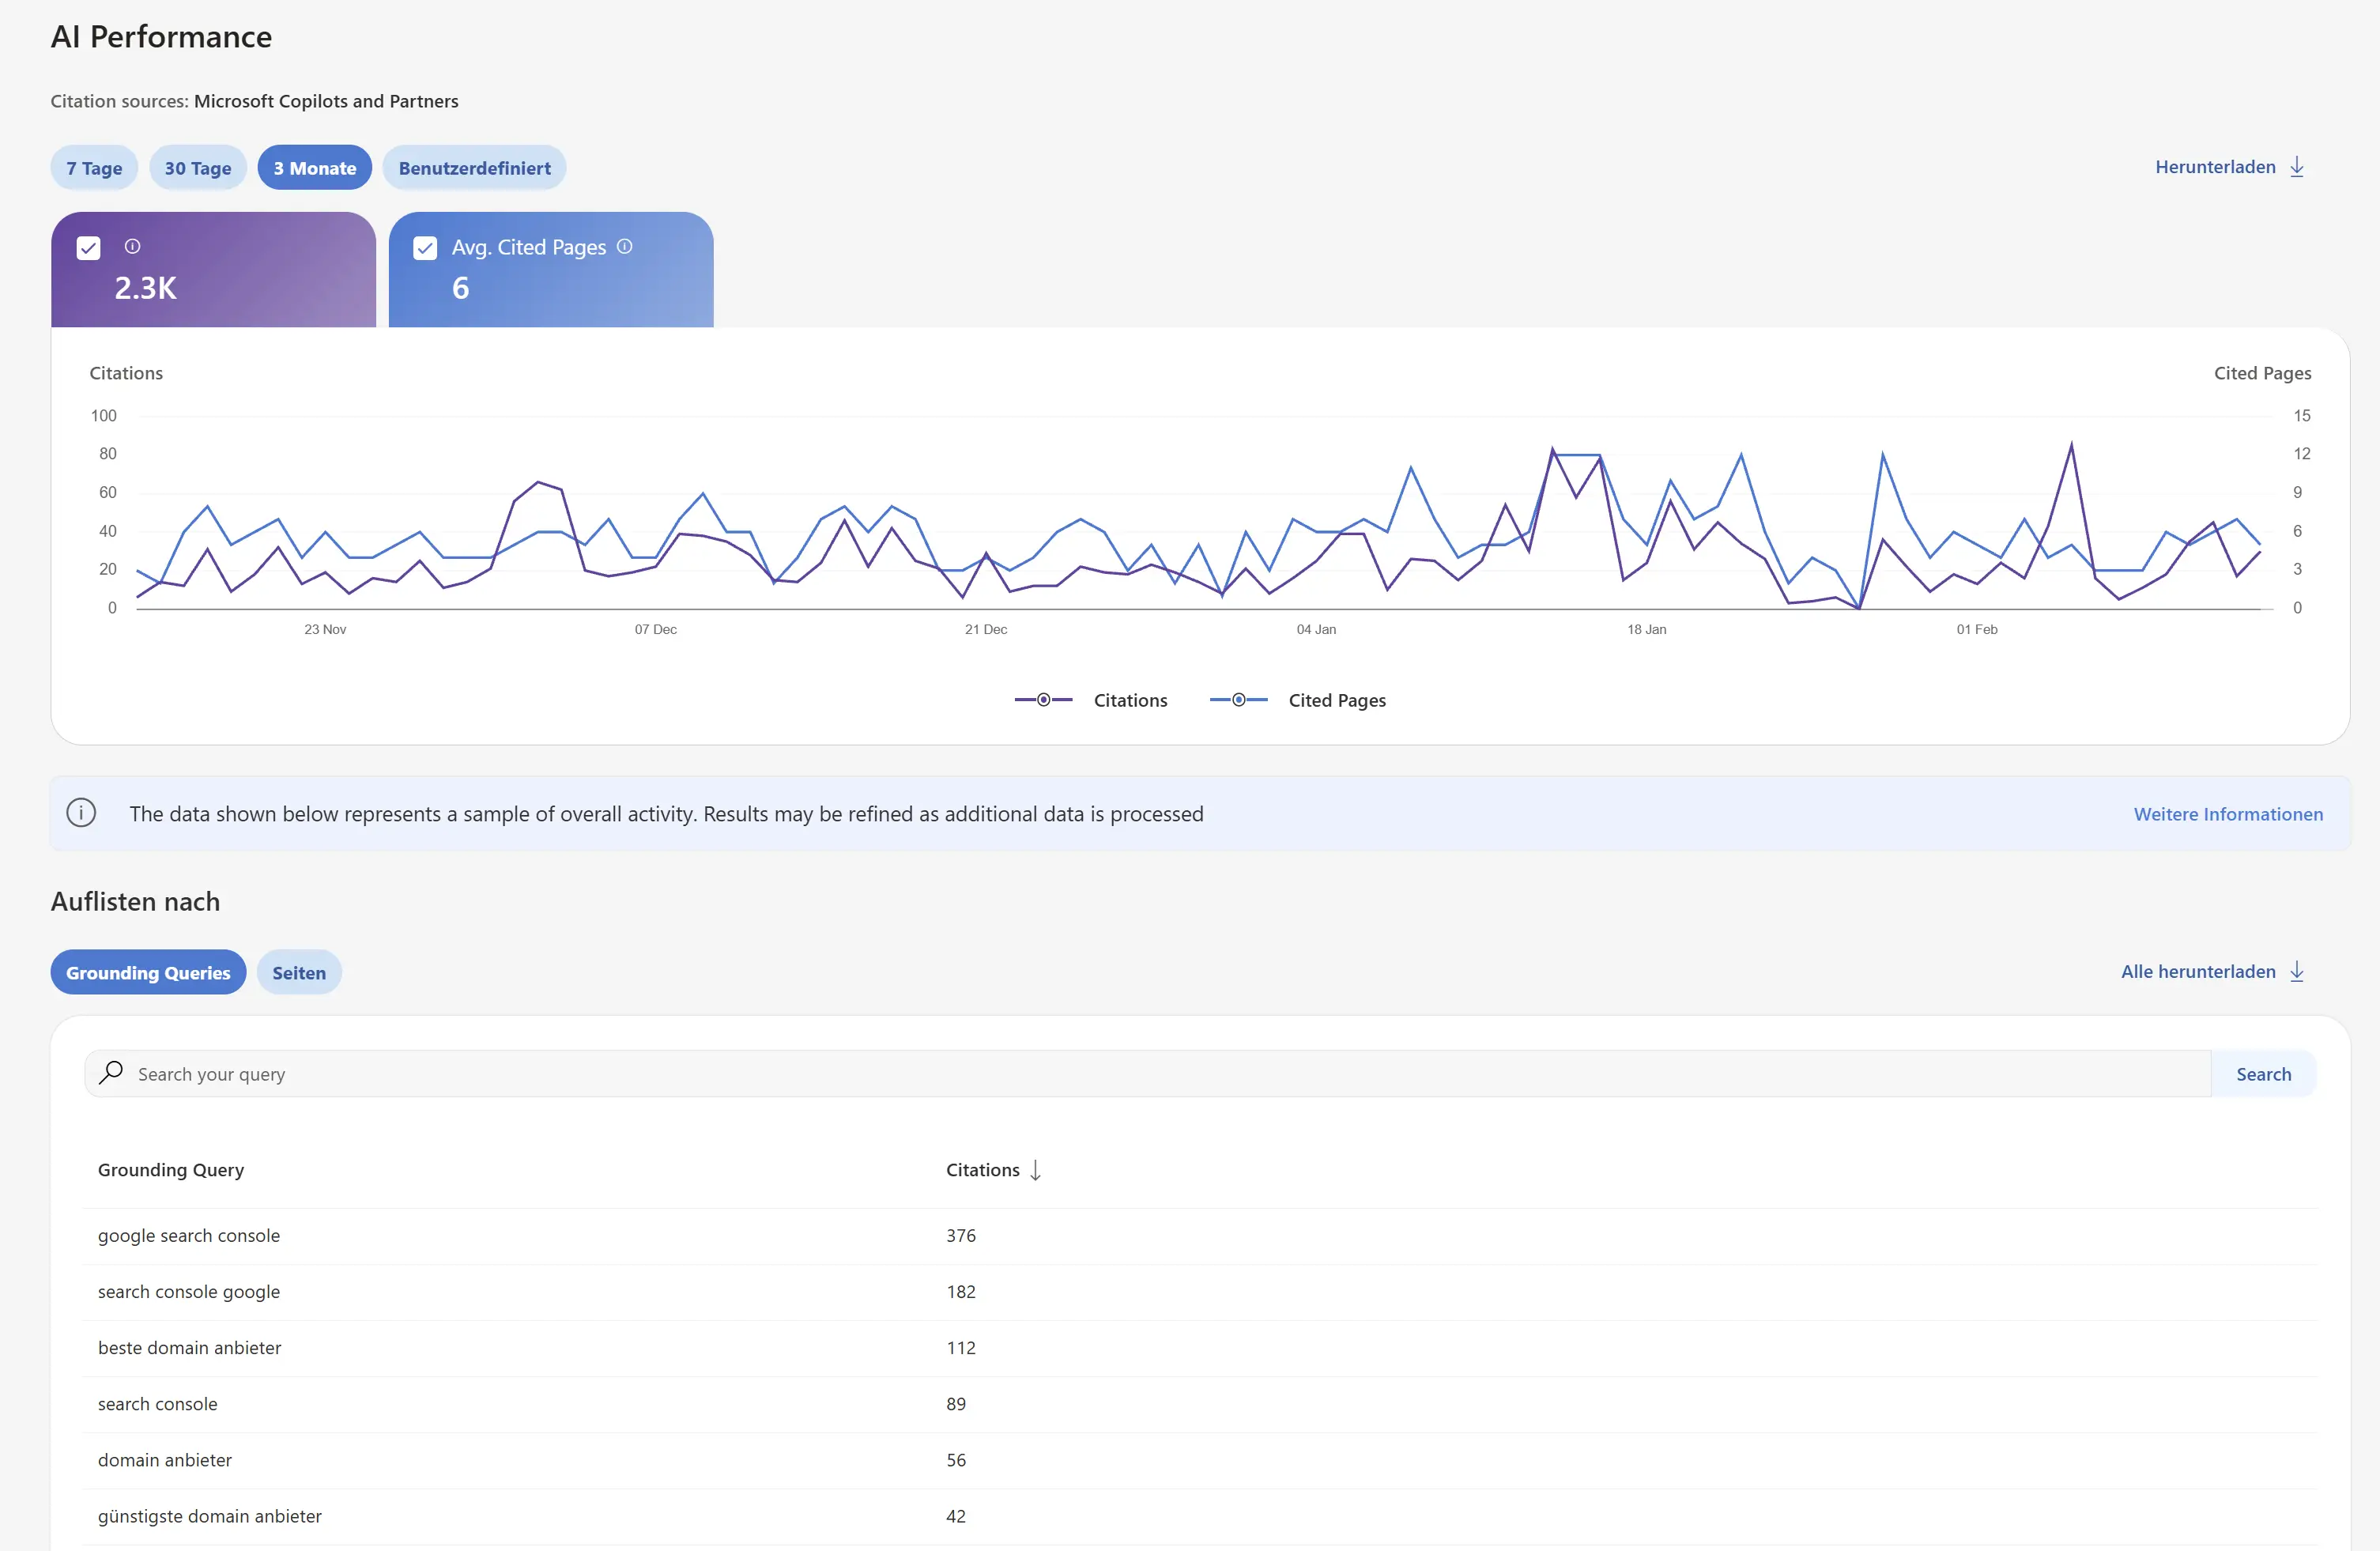Uncheck the purple citations card checkbox

pyautogui.click(x=88, y=248)
